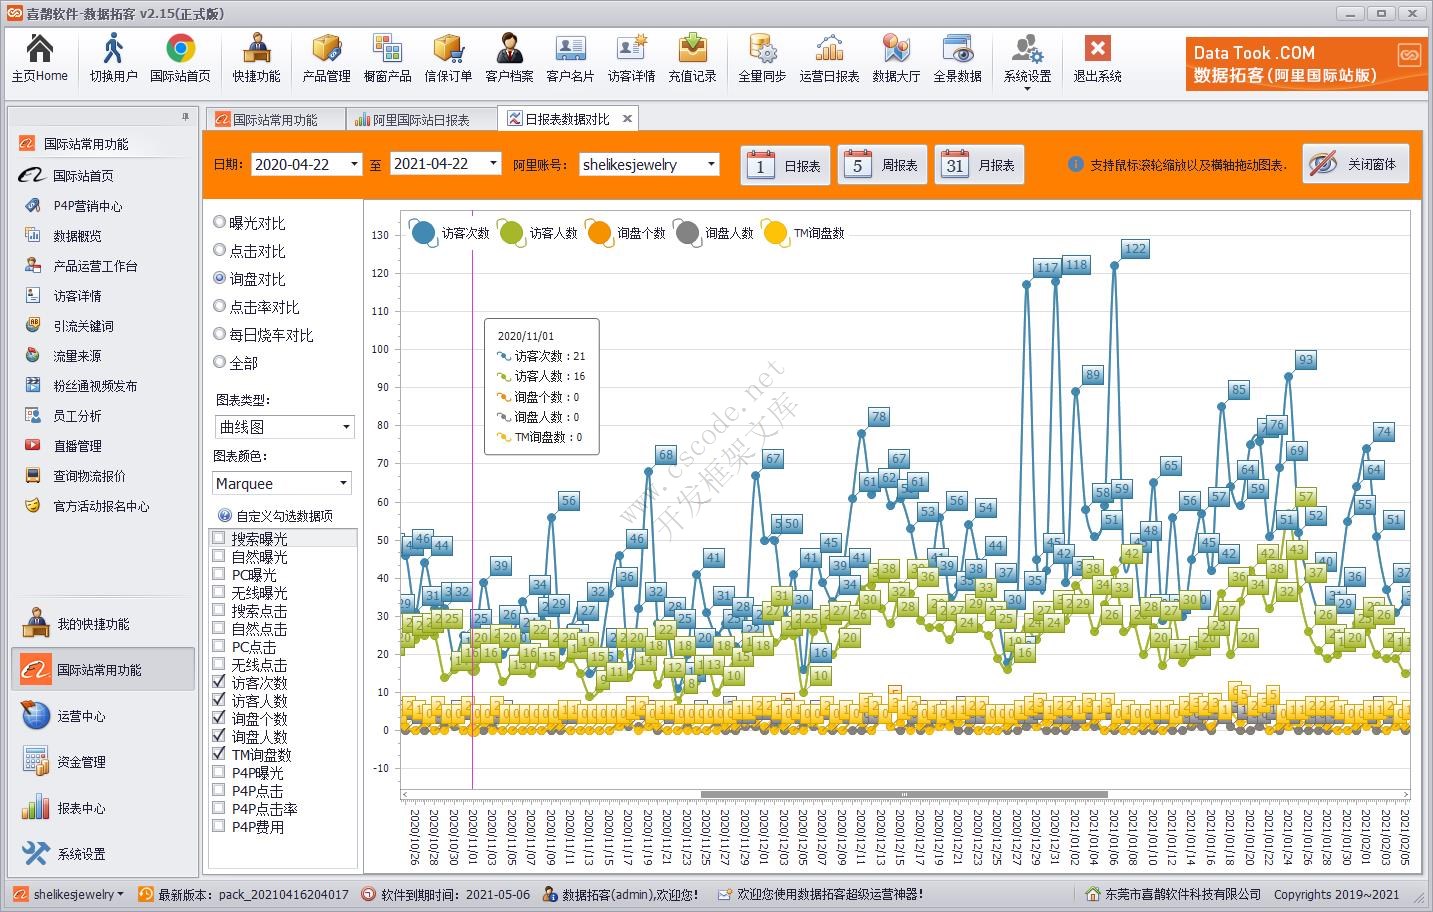Open 系统设置 in top toolbar
The height and width of the screenshot is (912, 1433).
[1027, 60]
